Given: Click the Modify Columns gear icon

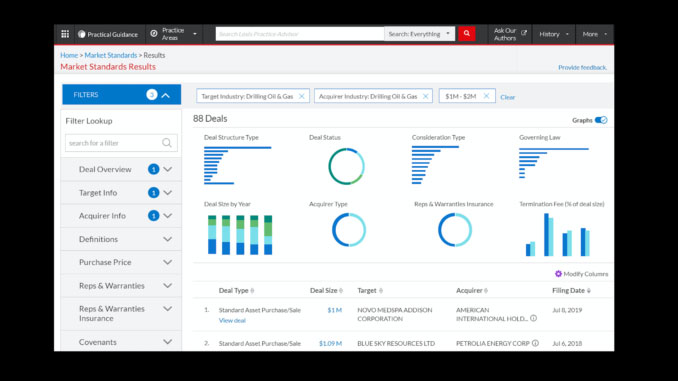Looking at the screenshot, I should tap(558, 274).
